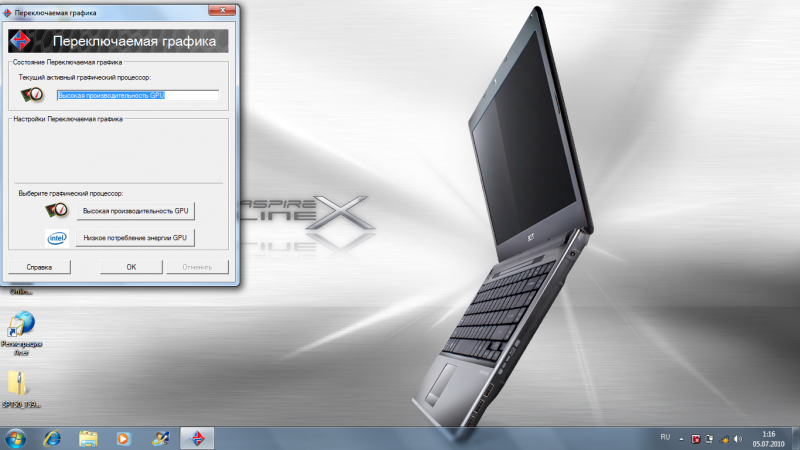Click Show Desktop strip at taskbar end

click(796, 439)
